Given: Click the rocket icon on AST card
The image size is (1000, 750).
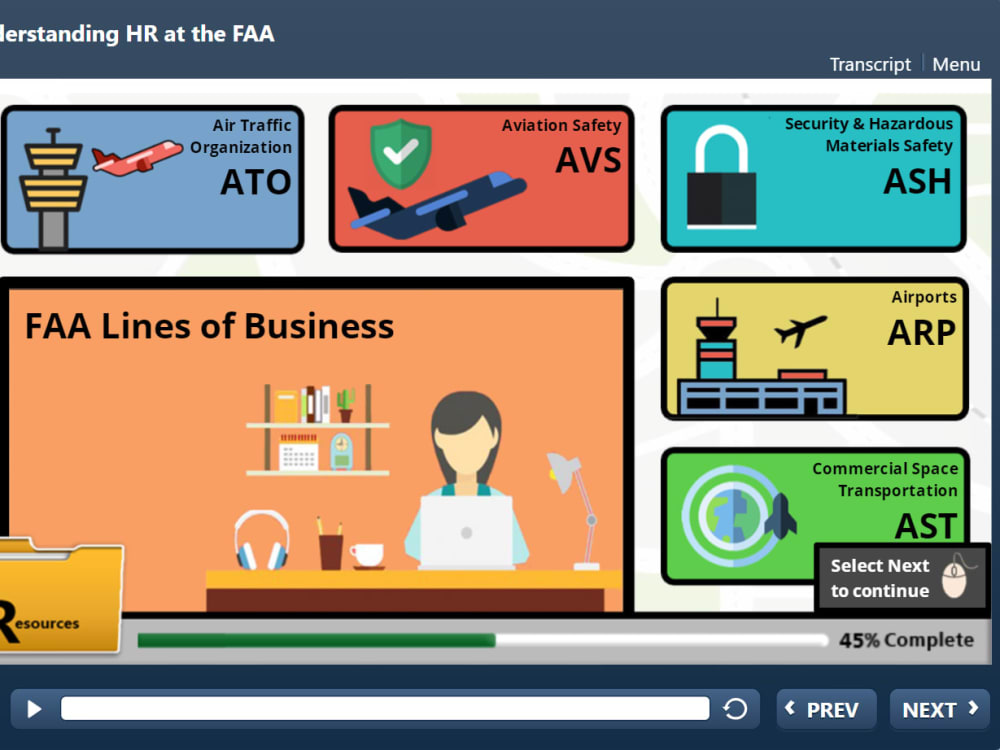Looking at the screenshot, I should tap(781, 515).
